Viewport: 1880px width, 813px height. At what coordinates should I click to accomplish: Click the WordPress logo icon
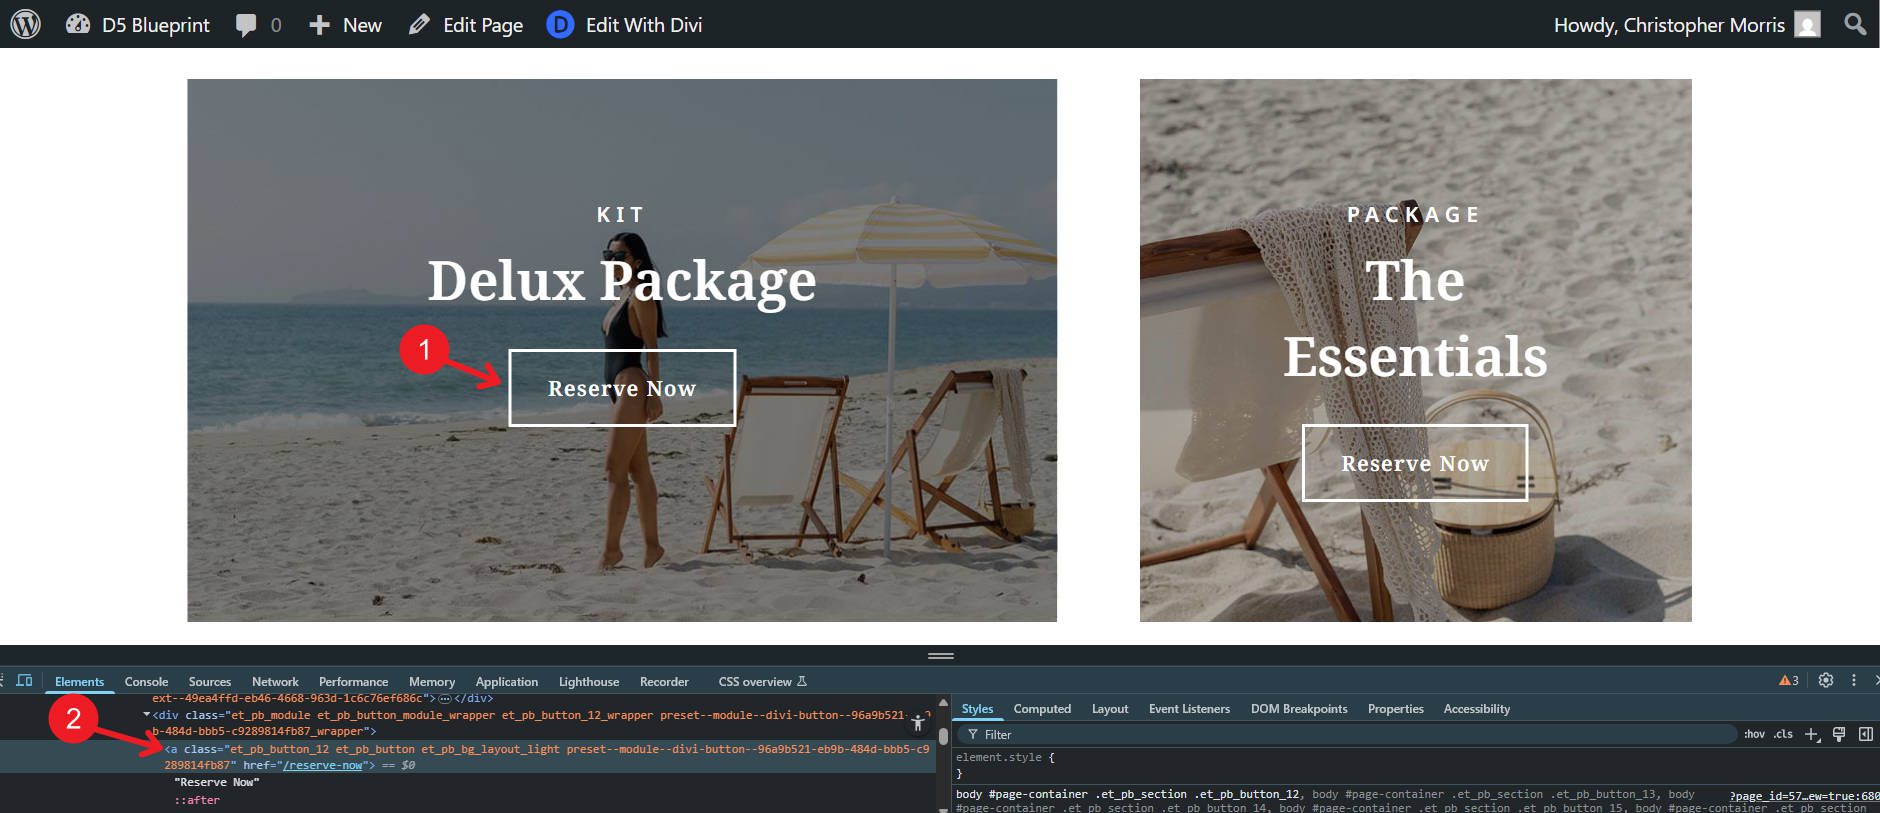pos(25,24)
